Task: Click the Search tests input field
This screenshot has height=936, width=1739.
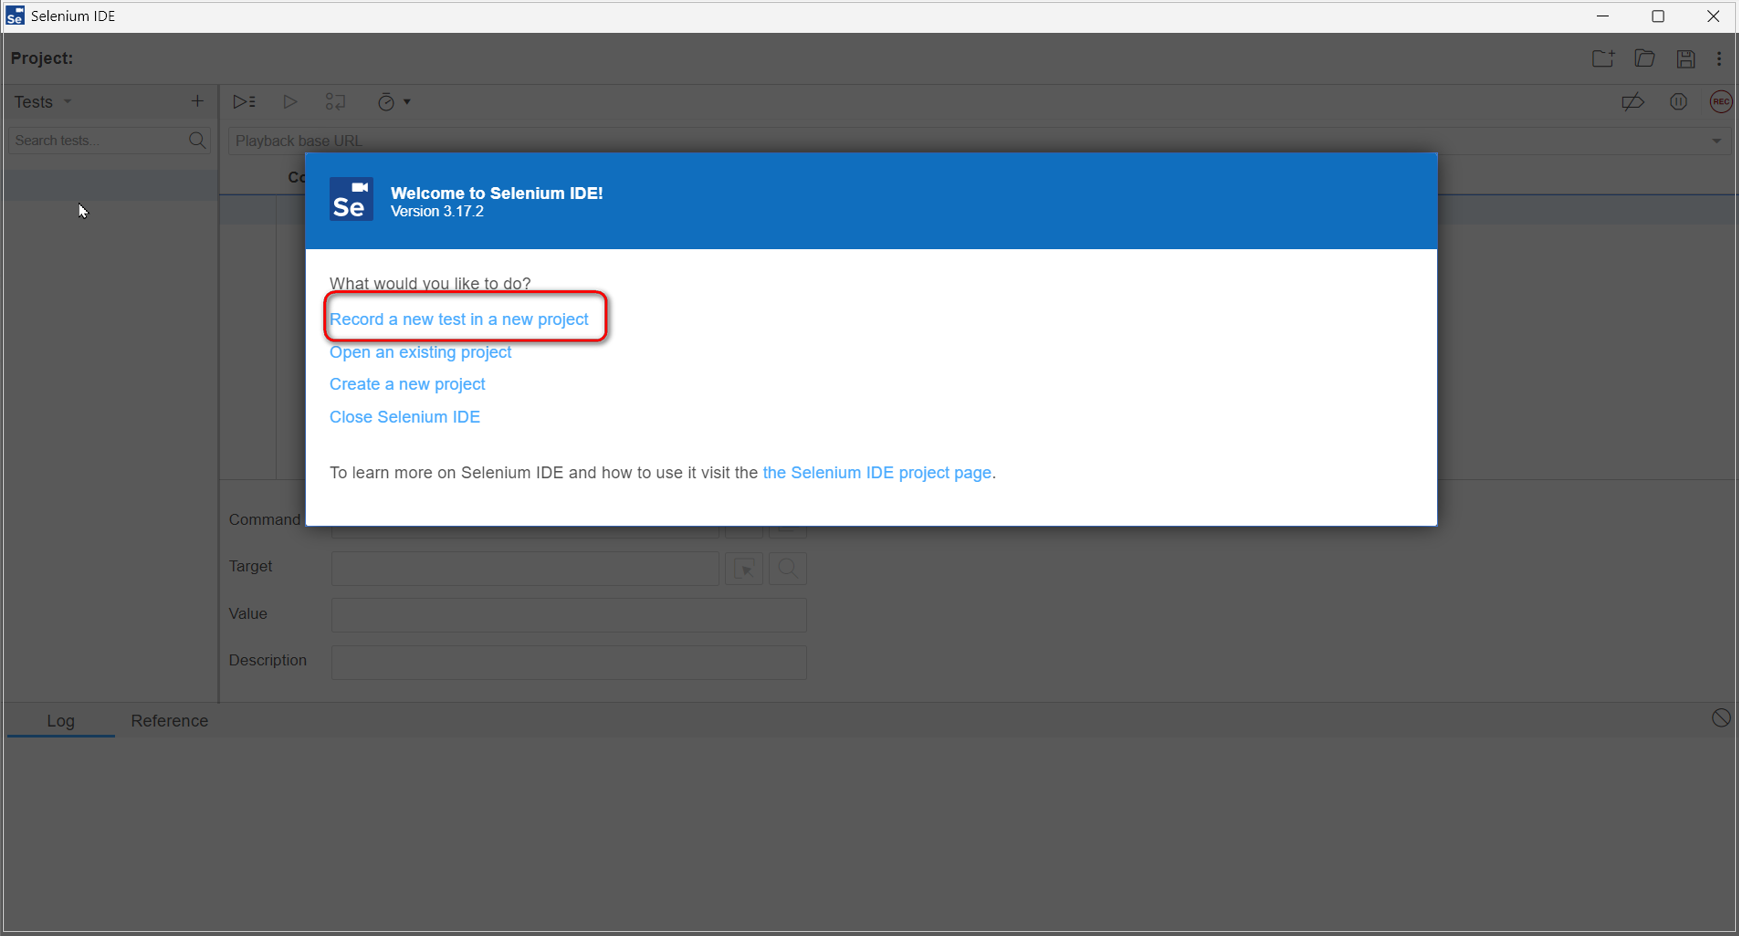Action: (98, 141)
